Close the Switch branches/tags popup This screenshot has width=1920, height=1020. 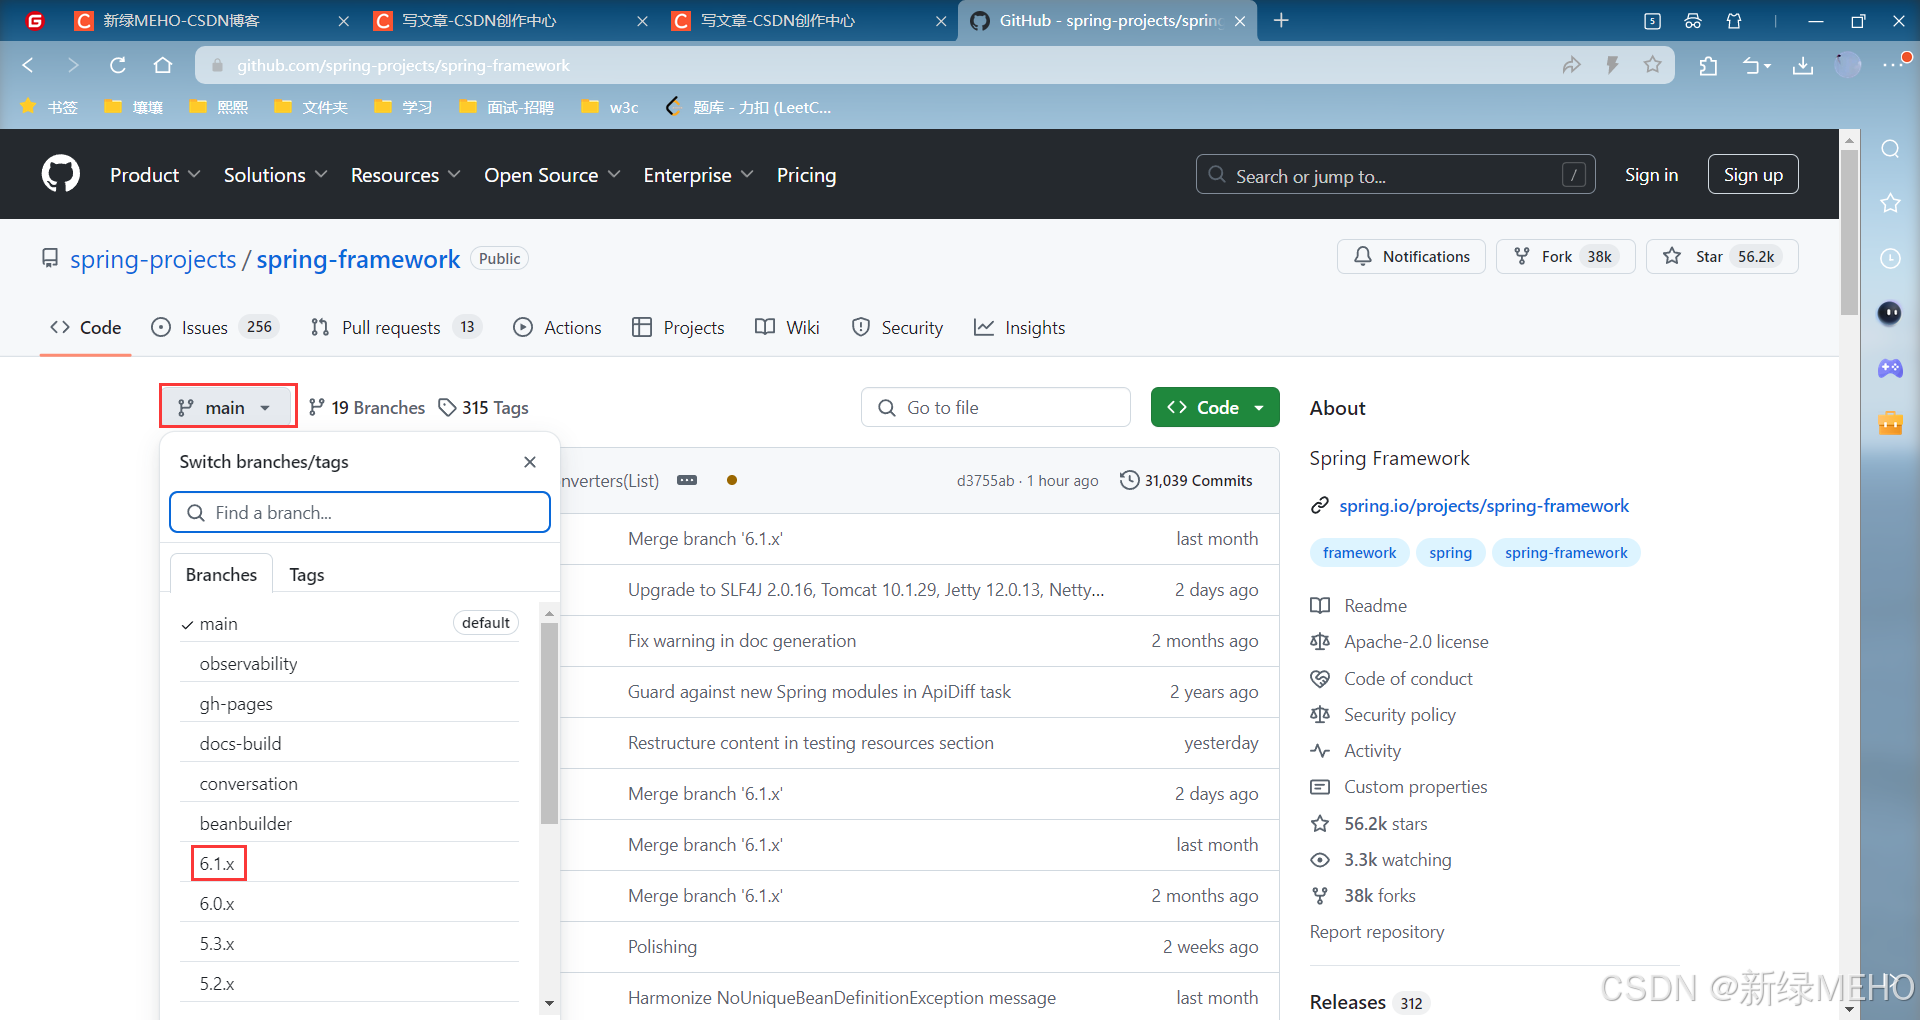[x=530, y=462]
